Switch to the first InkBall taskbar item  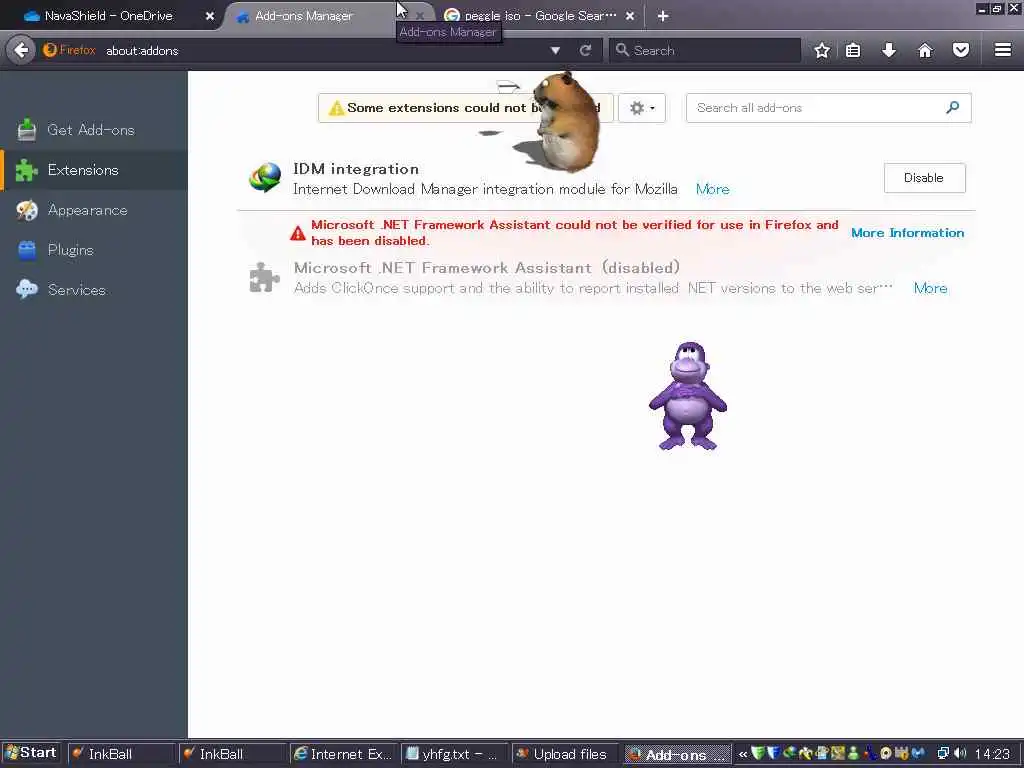click(x=121, y=754)
